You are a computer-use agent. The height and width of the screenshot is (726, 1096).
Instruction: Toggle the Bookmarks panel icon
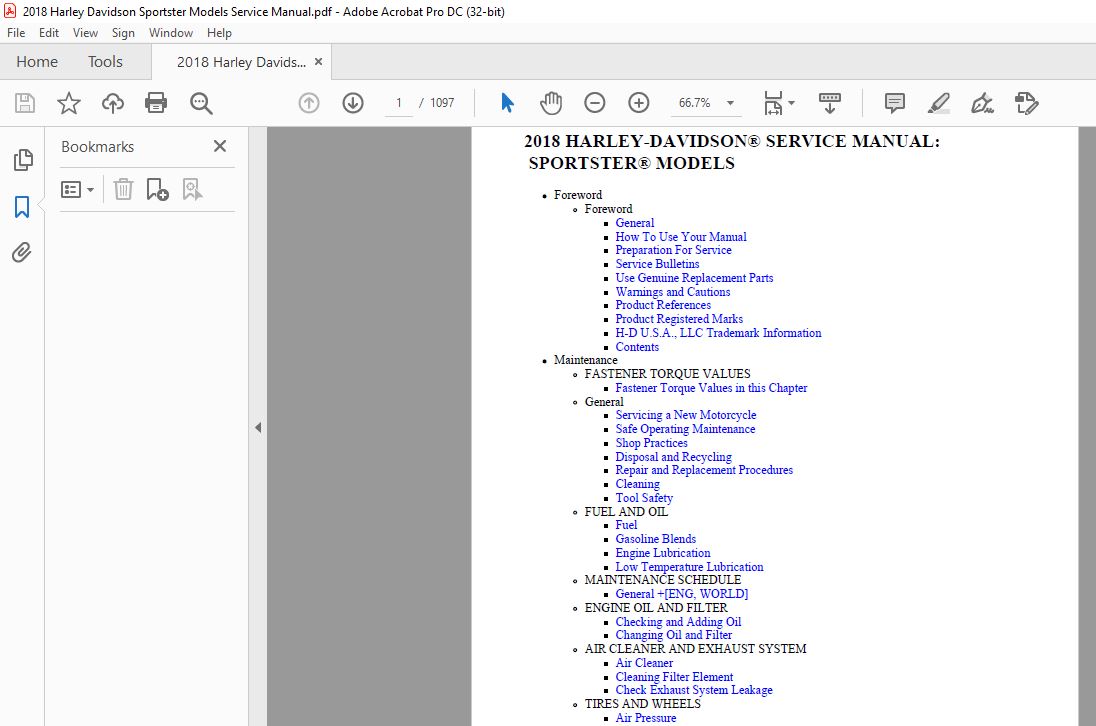pyautogui.click(x=22, y=207)
